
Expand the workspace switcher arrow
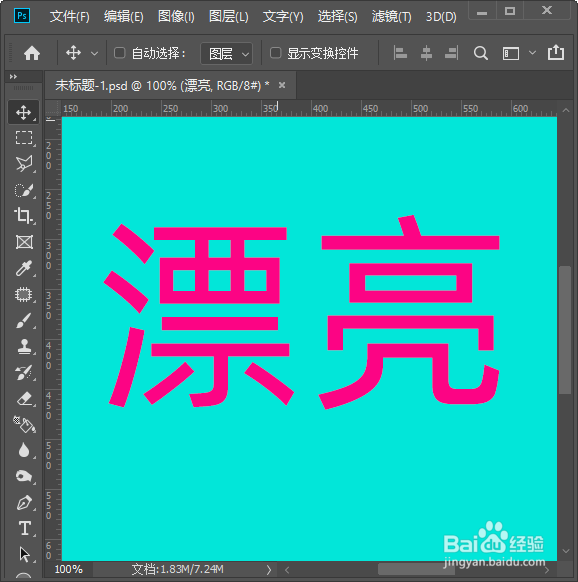532,53
